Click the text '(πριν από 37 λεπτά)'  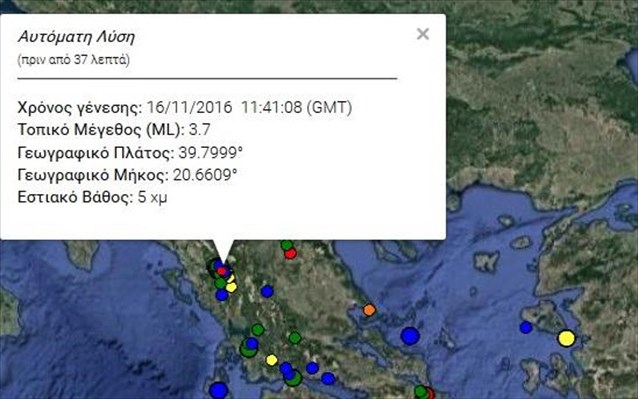click(74, 60)
